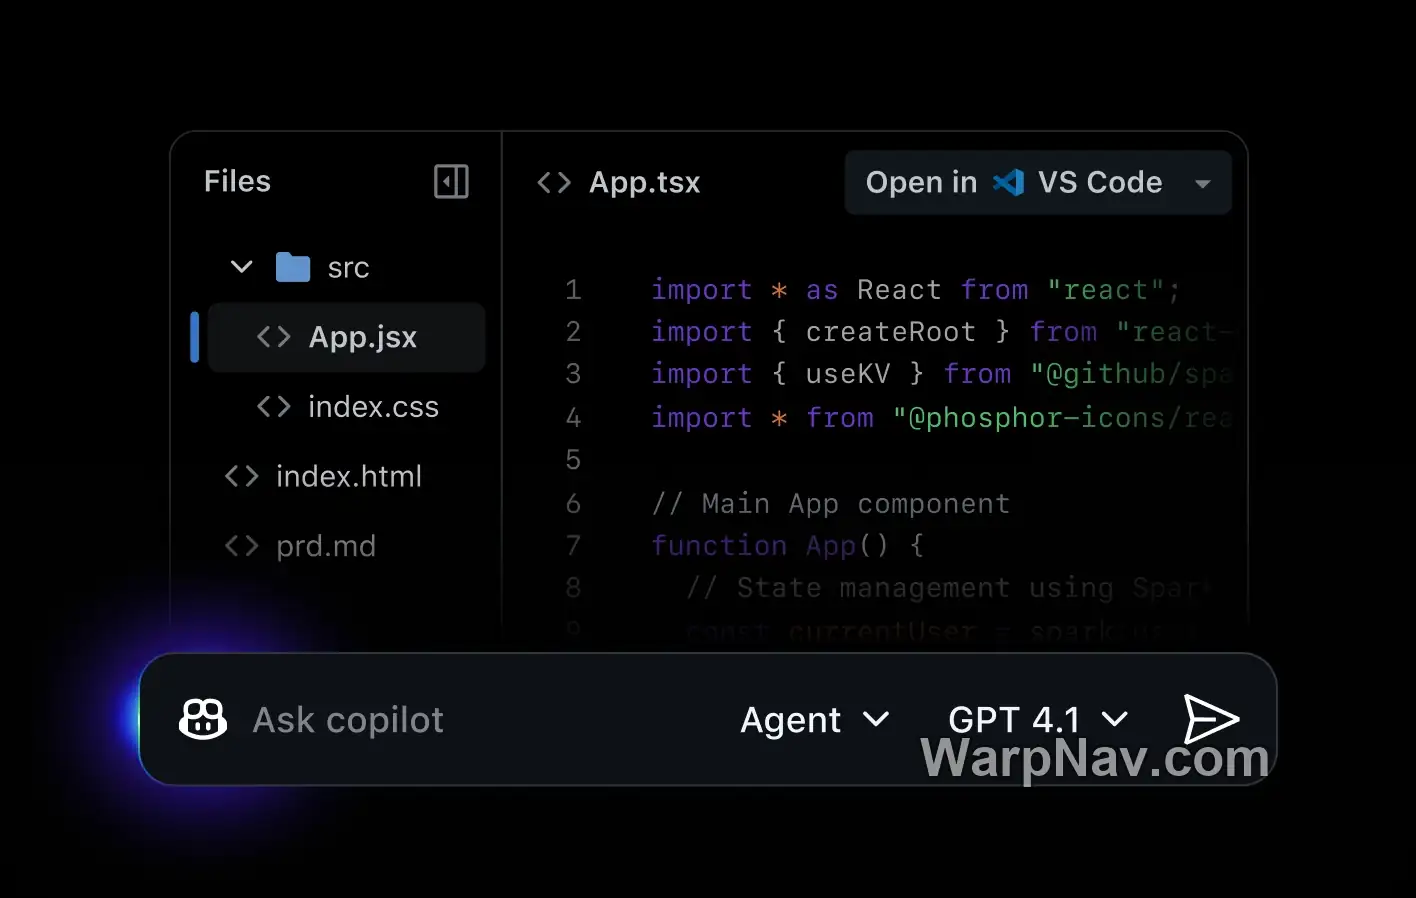Click line number 1 in the gutter
The height and width of the screenshot is (898, 1416).
click(x=573, y=290)
